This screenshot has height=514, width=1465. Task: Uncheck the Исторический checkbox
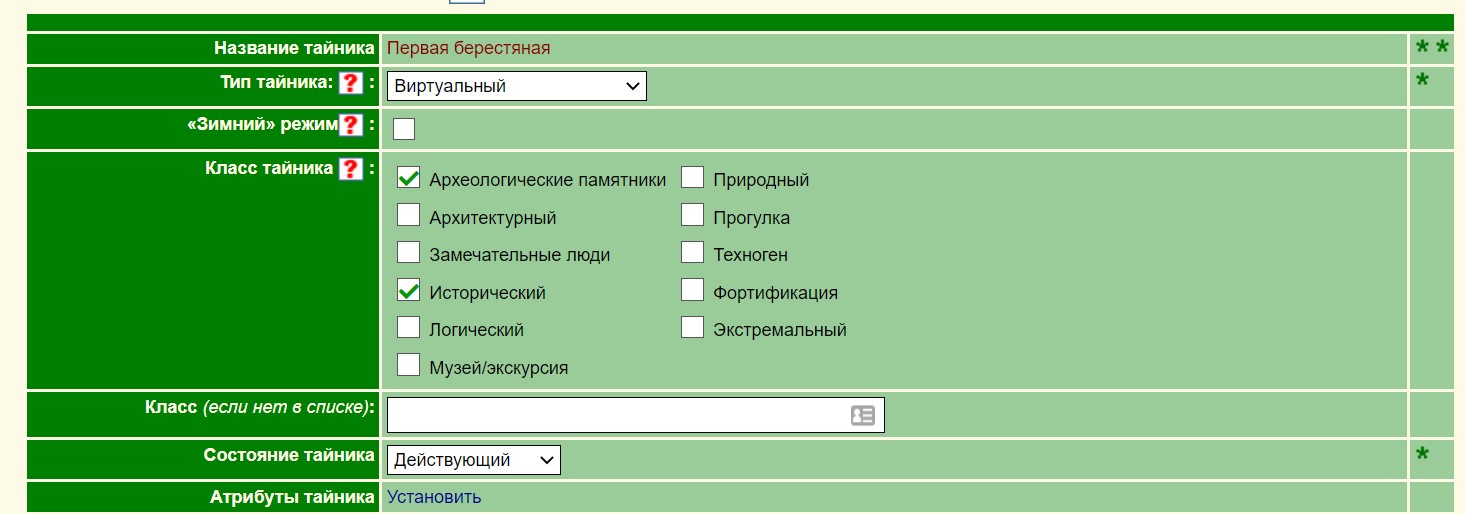tap(408, 290)
